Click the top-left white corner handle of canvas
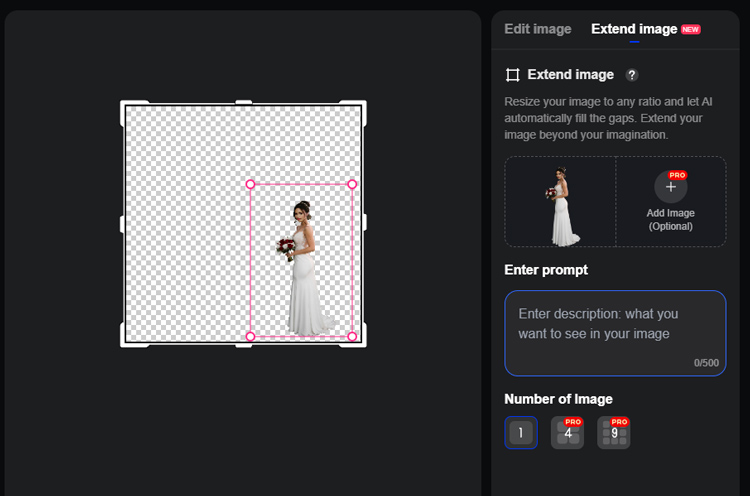750x496 pixels. 124,104
